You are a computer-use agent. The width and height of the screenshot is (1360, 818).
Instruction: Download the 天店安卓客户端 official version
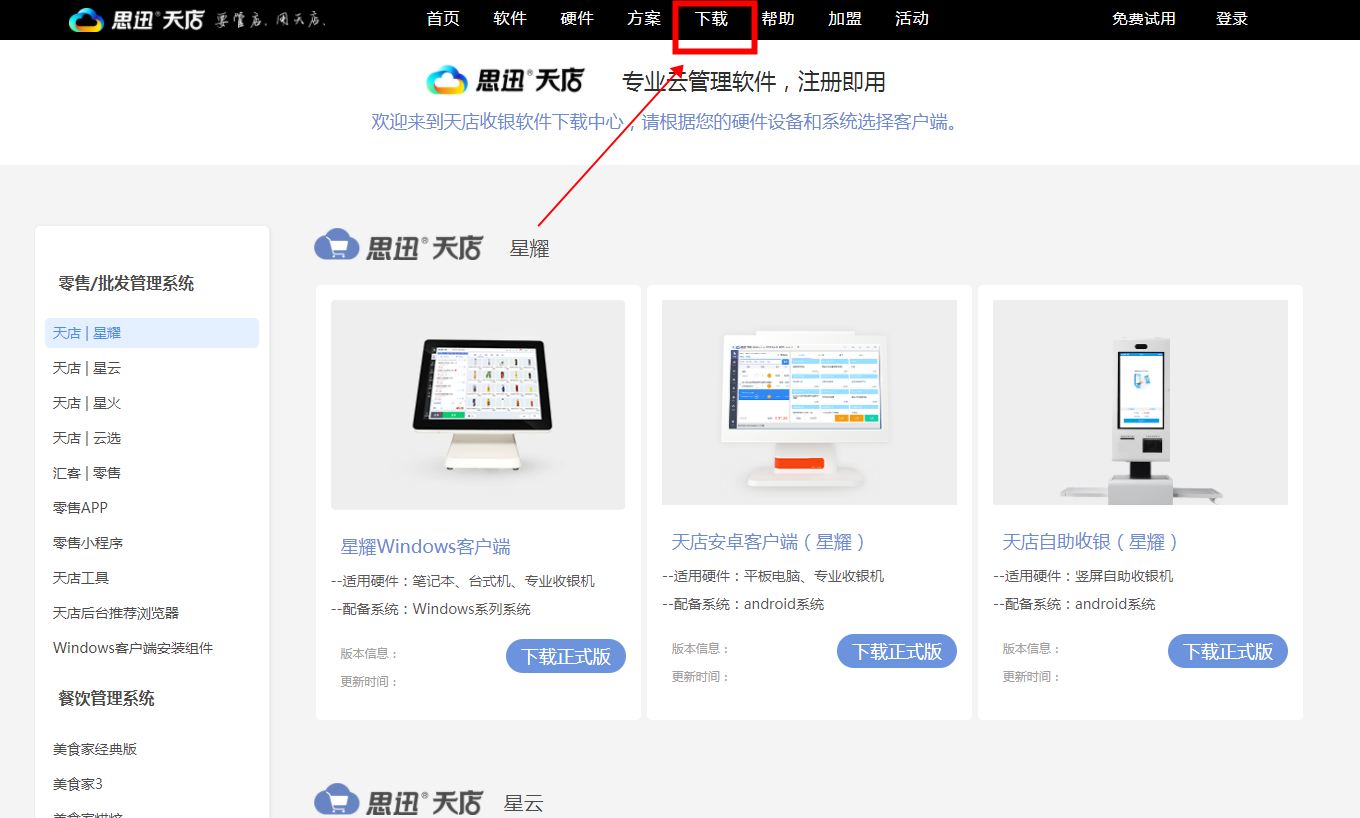click(896, 651)
